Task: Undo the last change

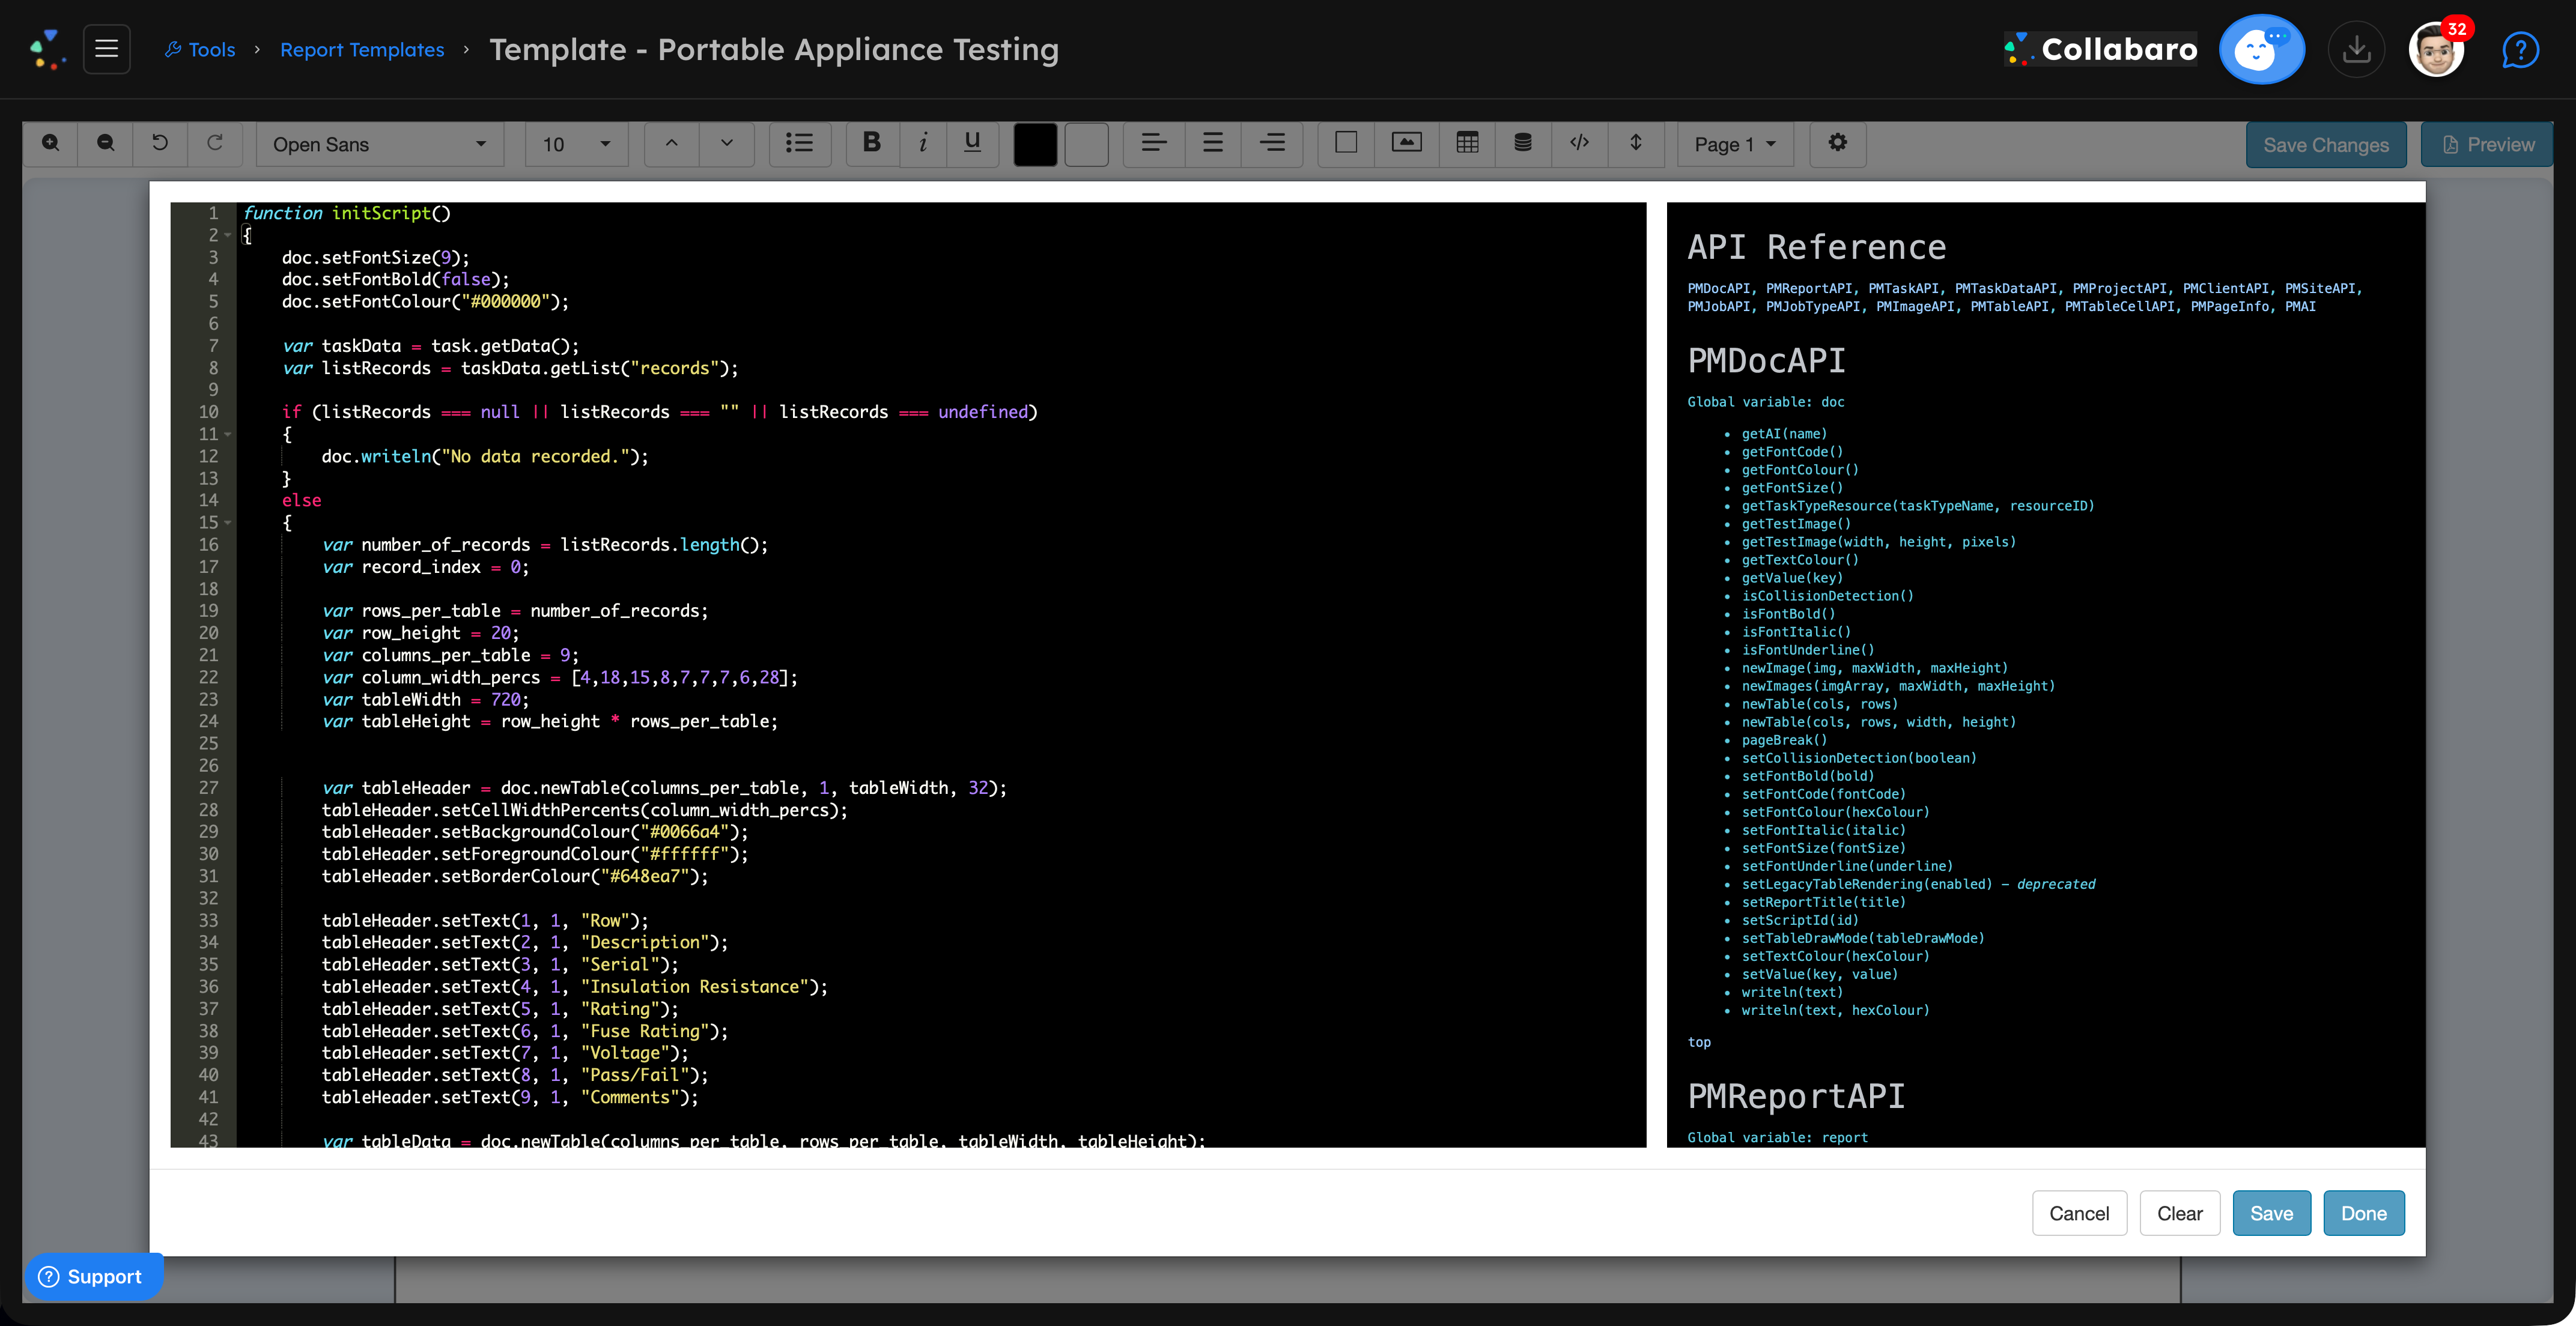Action: [x=160, y=144]
